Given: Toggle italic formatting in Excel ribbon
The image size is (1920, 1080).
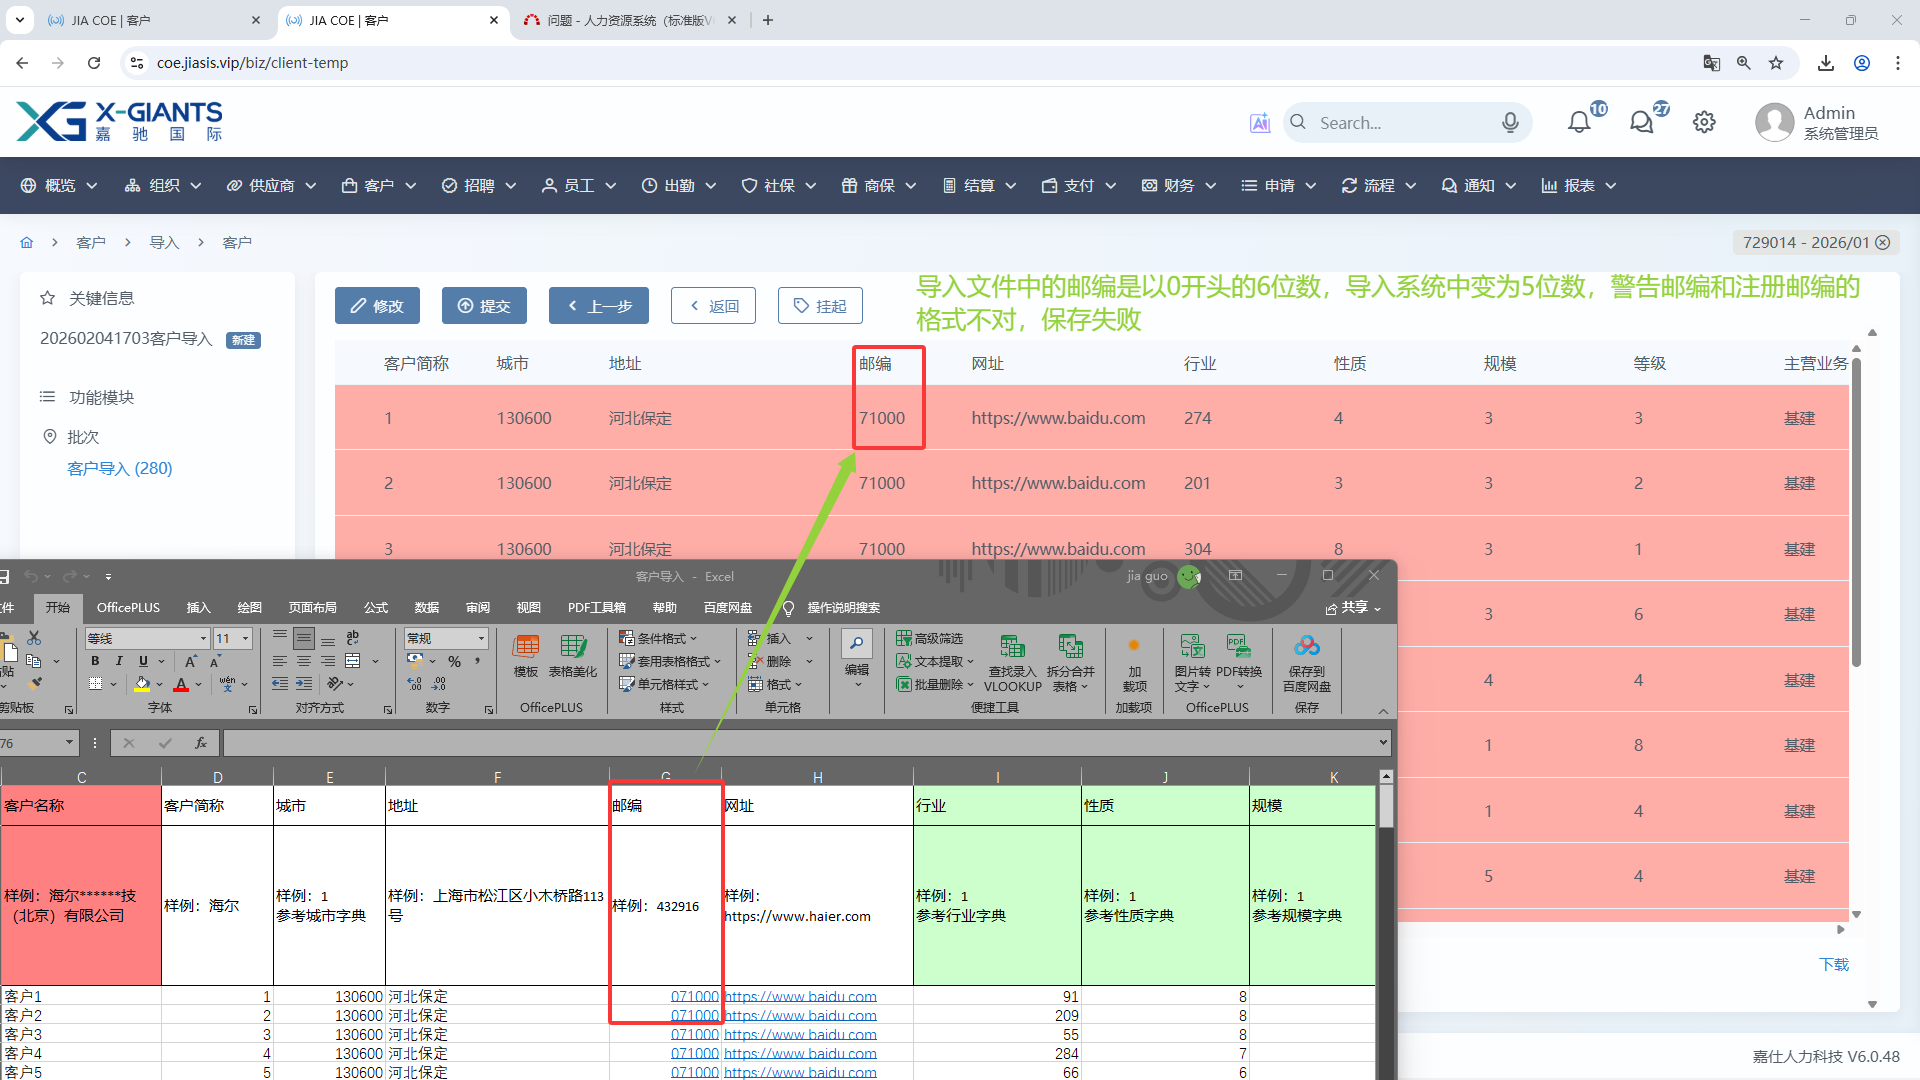Looking at the screenshot, I should (119, 661).
